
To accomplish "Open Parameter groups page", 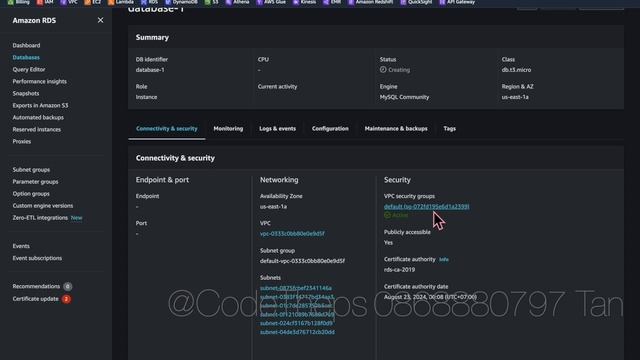I will [36, 182].
